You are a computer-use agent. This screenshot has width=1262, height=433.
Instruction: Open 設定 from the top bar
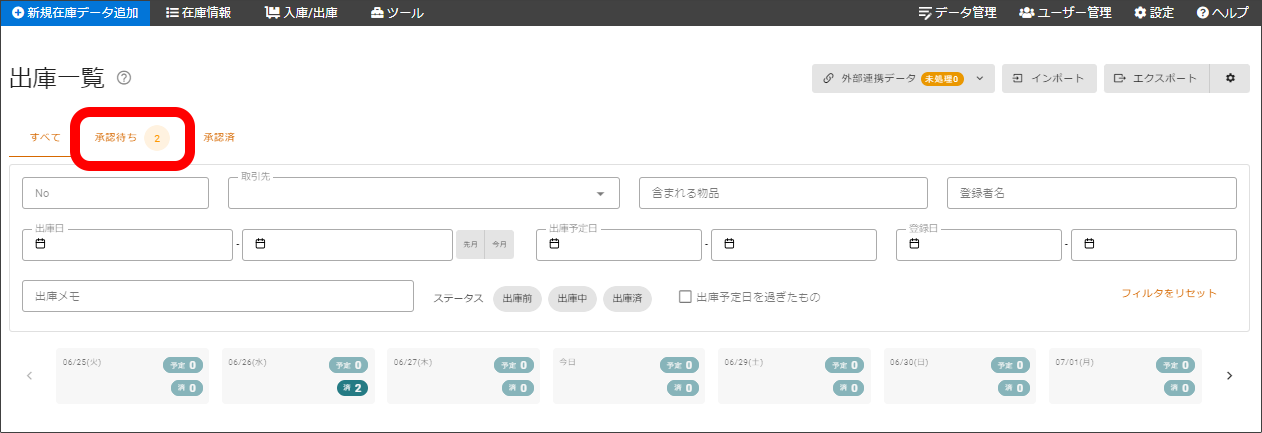(1154, 13)
